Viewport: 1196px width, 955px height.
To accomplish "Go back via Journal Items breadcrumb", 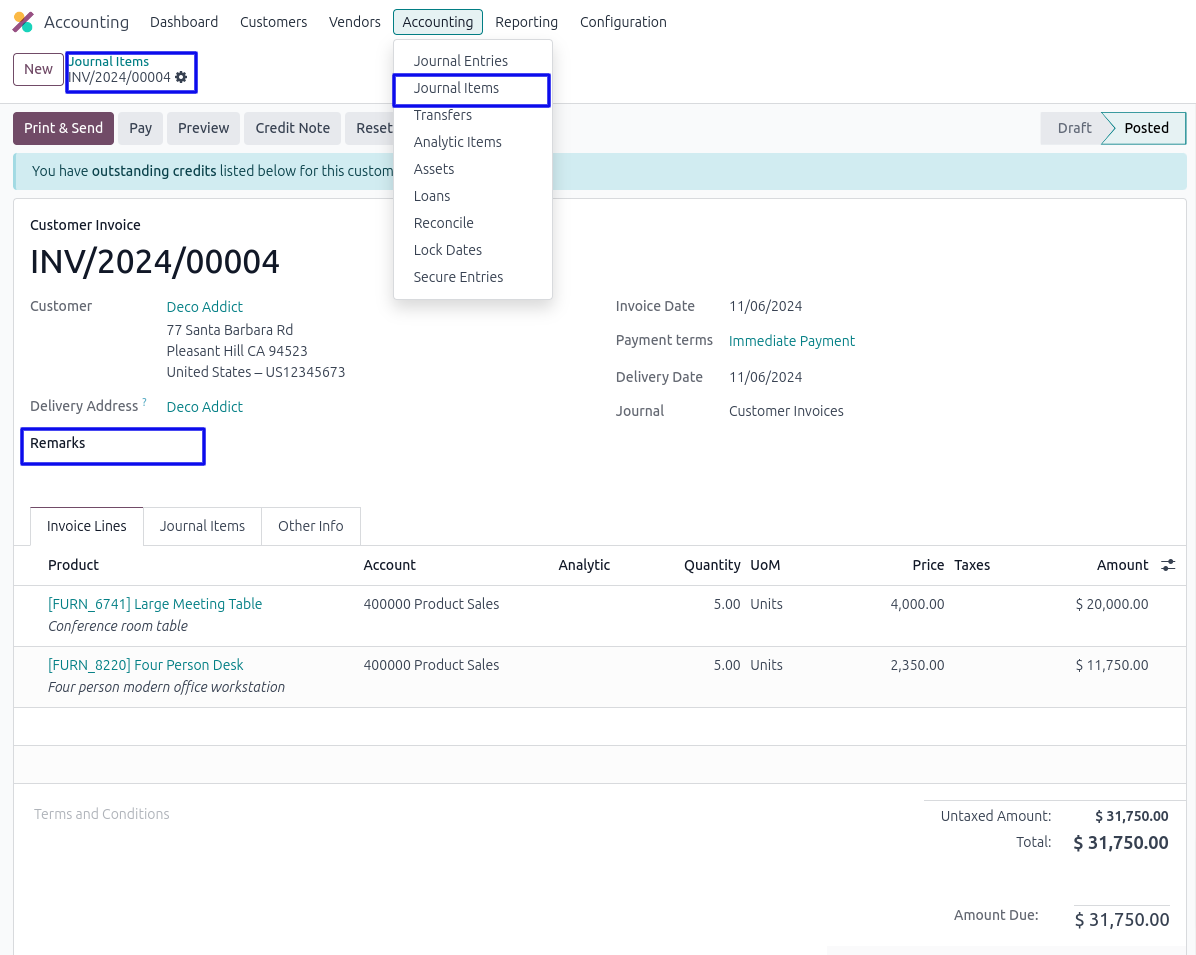I will pos(109,61).
